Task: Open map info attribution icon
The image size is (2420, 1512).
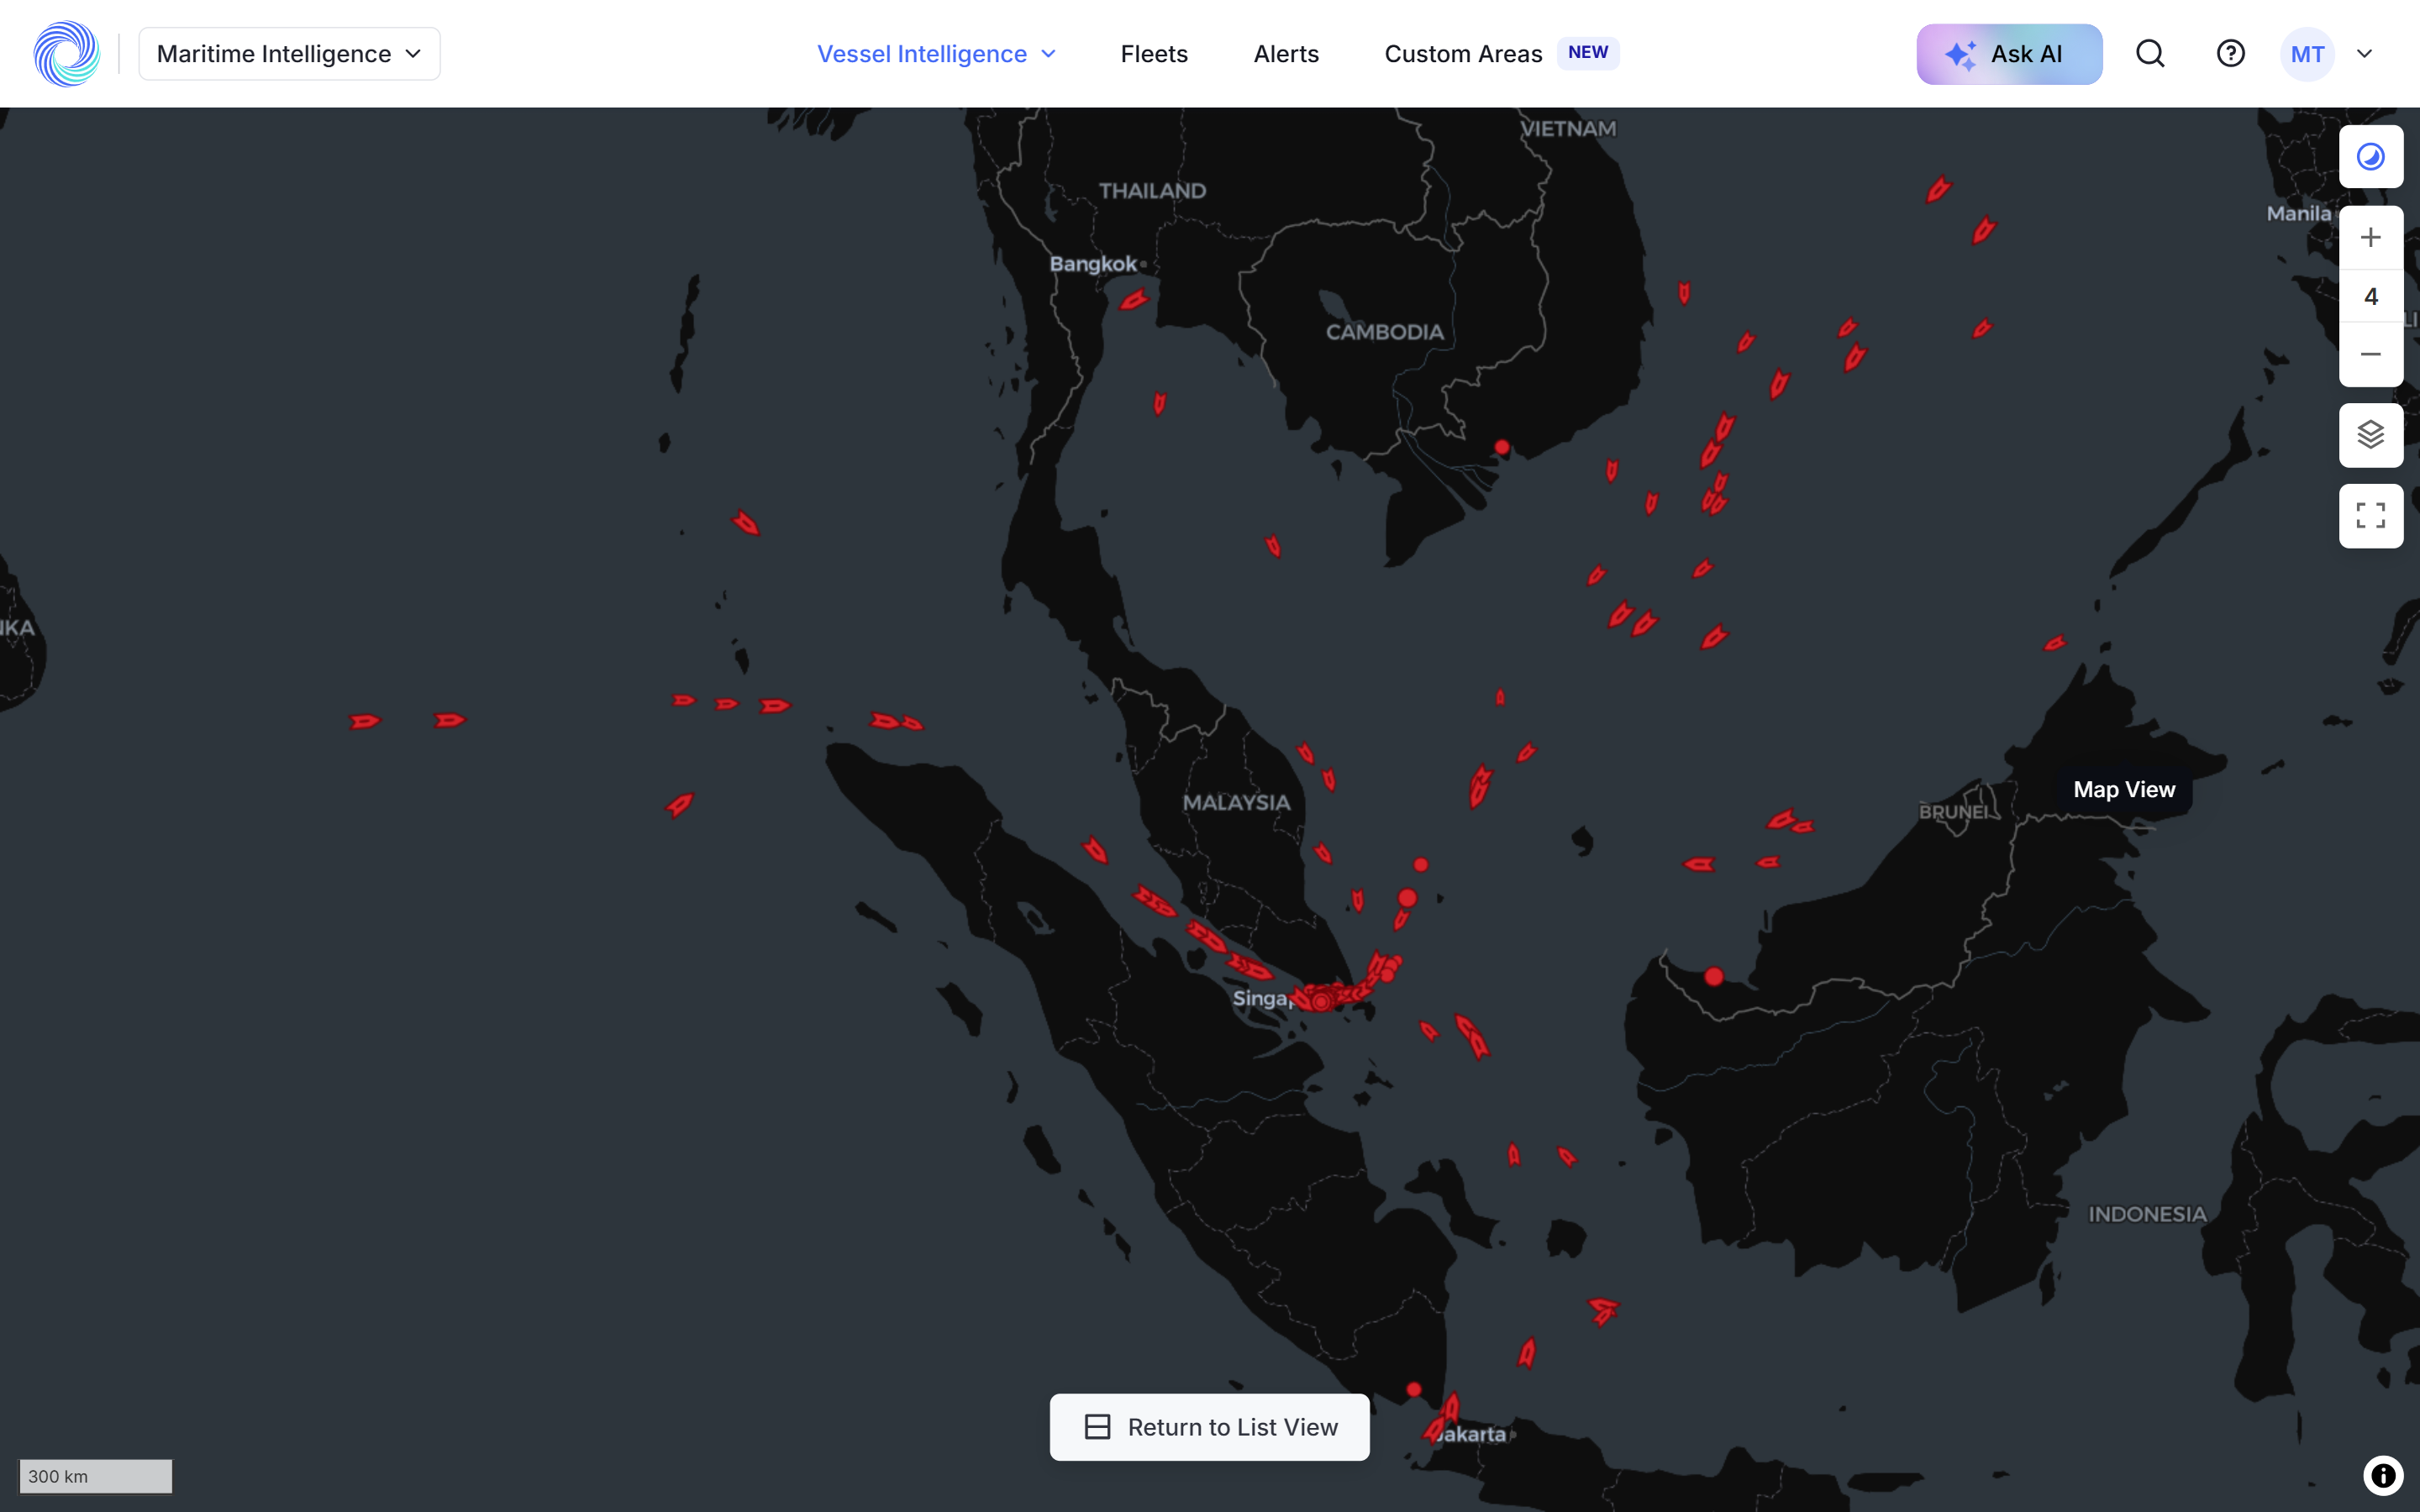Action: (x=2383, y=1475)
